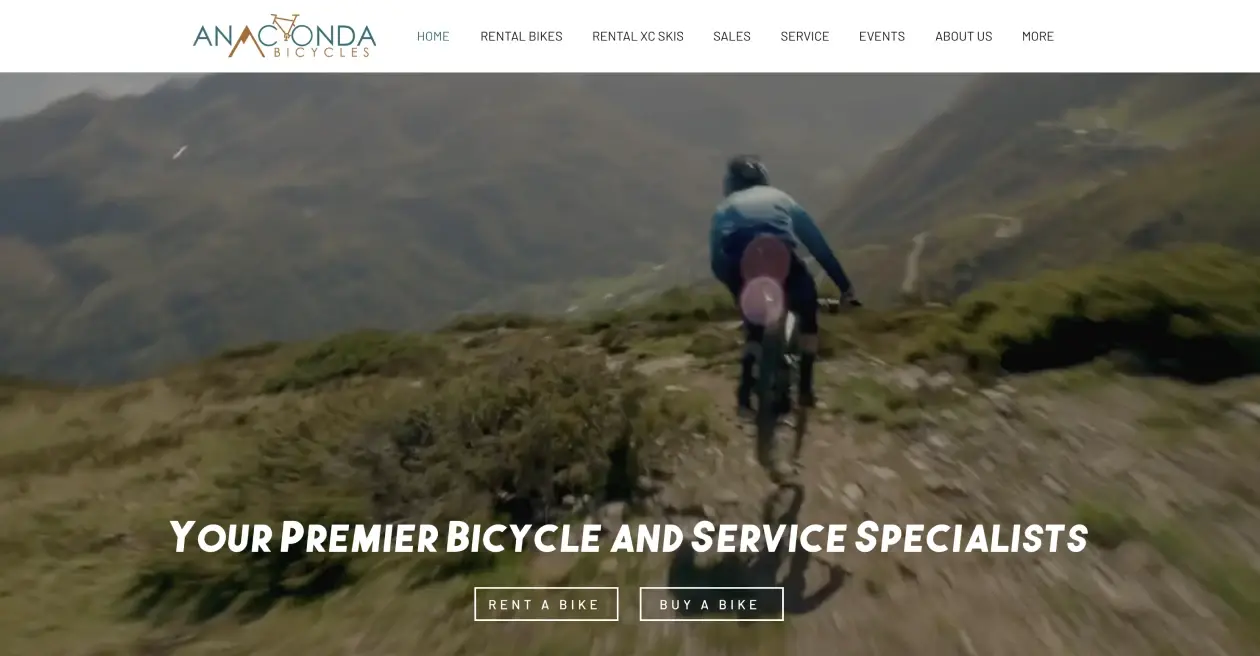Open the RENTAL BIKES page
The image size is (1260, 656).
521,36
